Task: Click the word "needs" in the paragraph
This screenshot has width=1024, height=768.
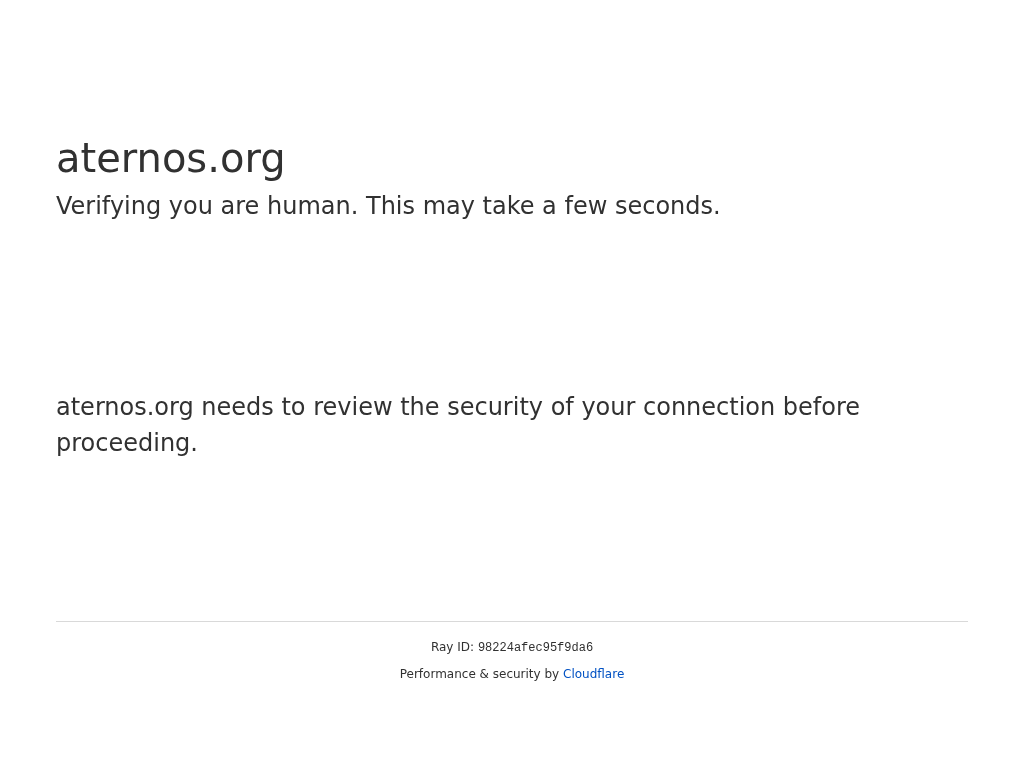Action: pyautogui.click(x=237, y=407)
